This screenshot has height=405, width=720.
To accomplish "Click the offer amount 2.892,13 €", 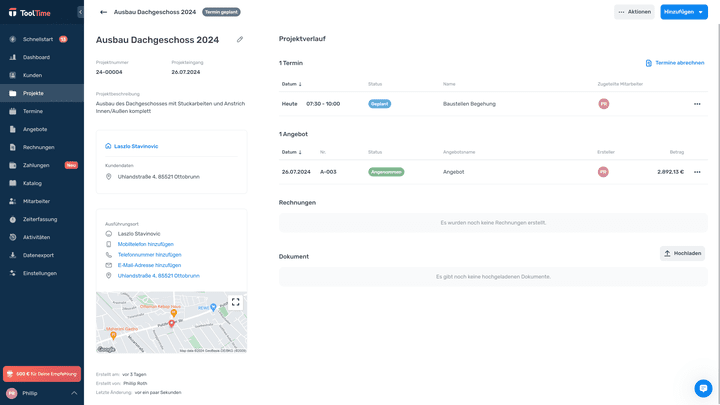I will 670,172.
